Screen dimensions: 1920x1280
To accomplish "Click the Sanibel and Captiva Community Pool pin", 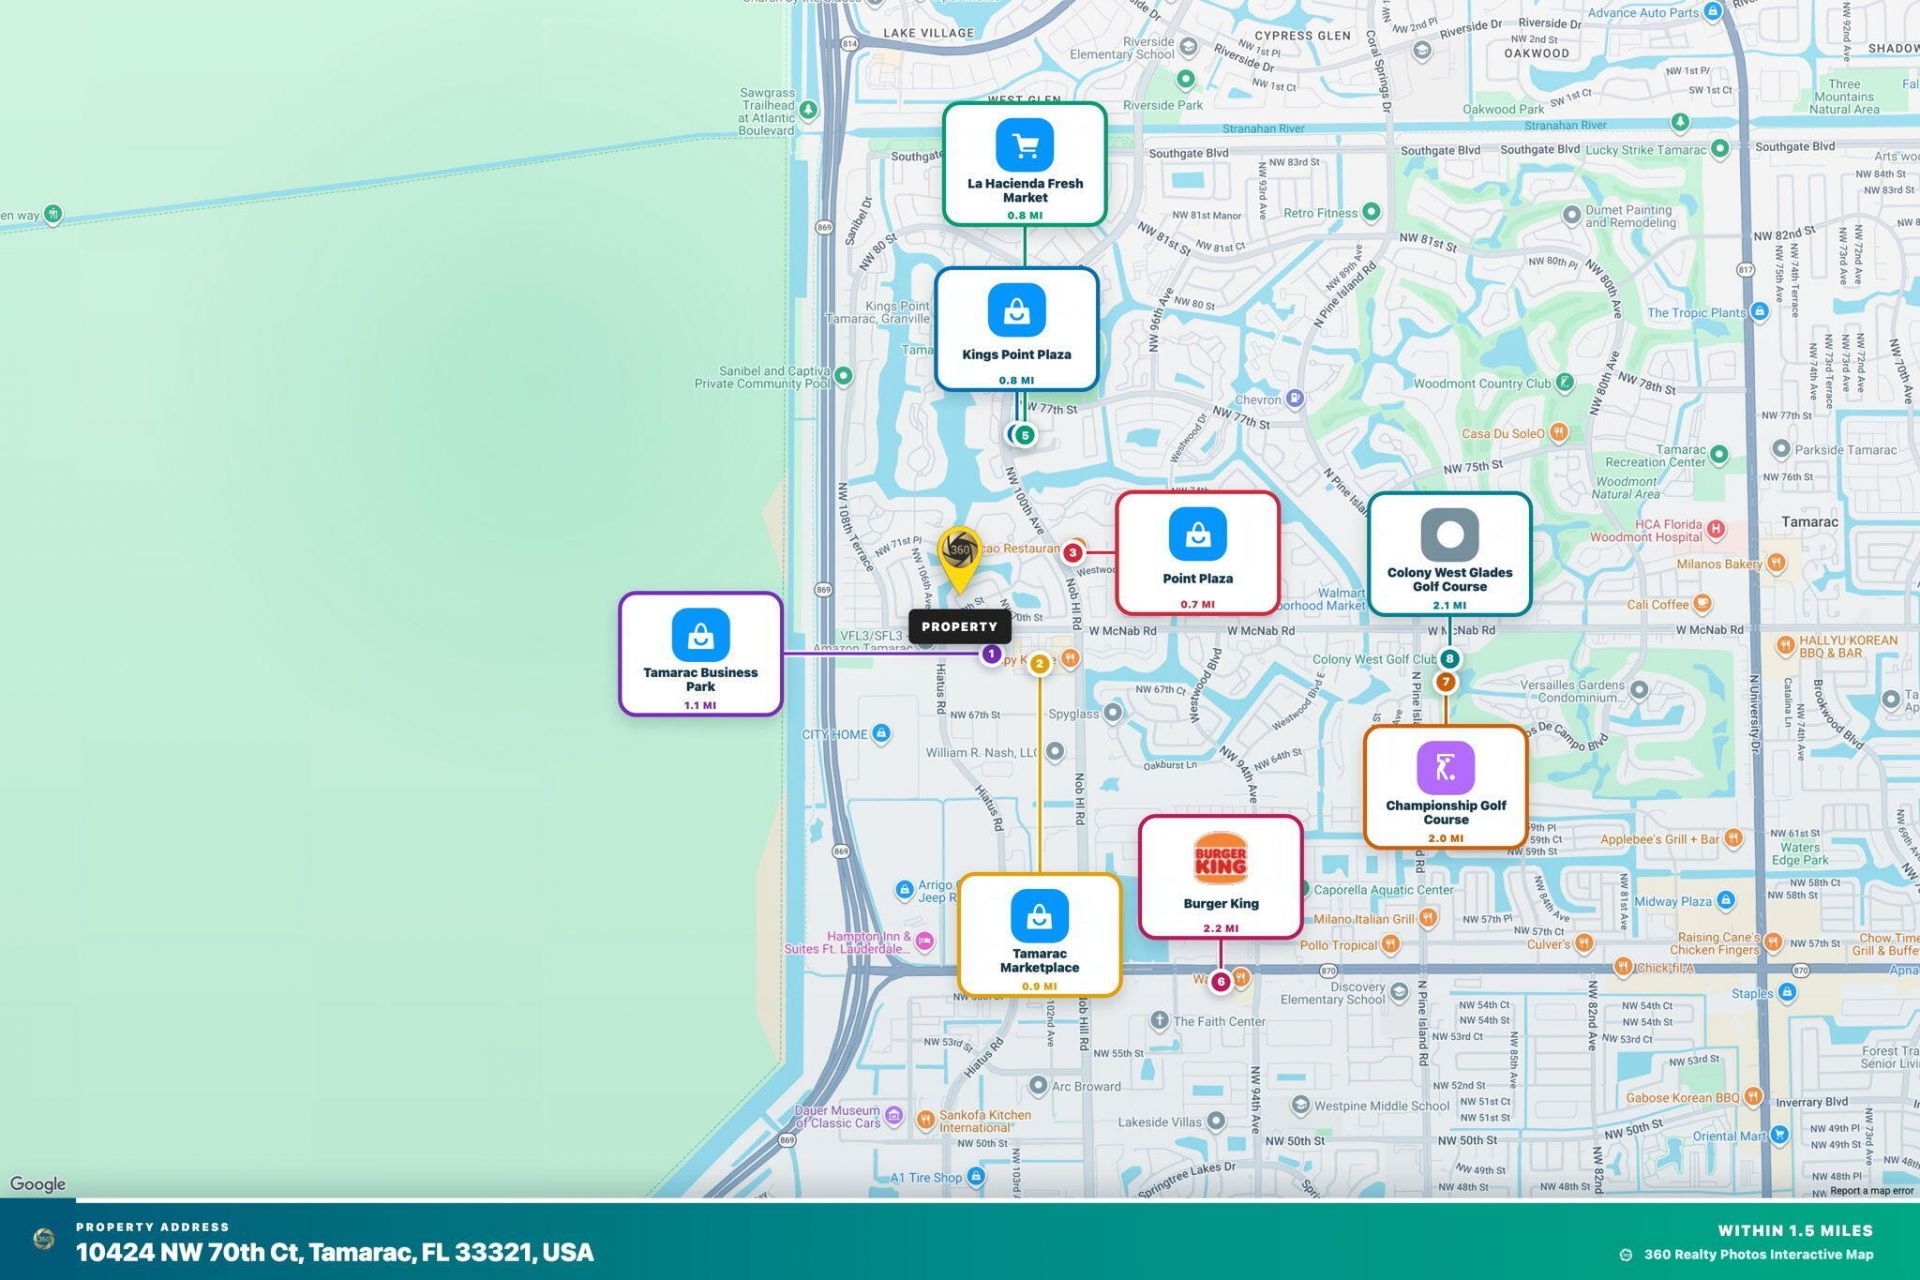I will (x=844, y=376).
